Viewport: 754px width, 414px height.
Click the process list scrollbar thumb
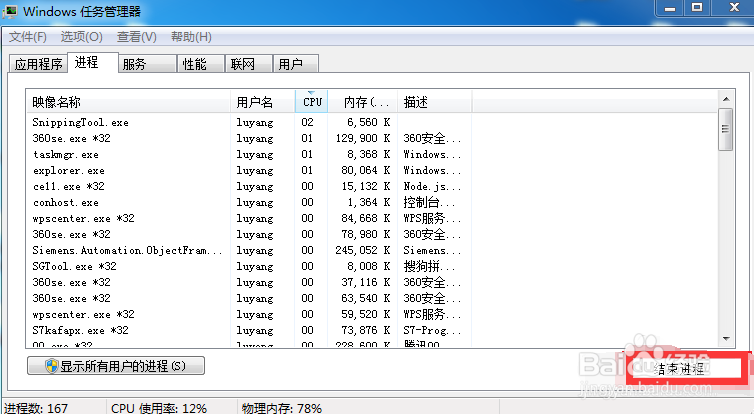click(x=726, y=129)
